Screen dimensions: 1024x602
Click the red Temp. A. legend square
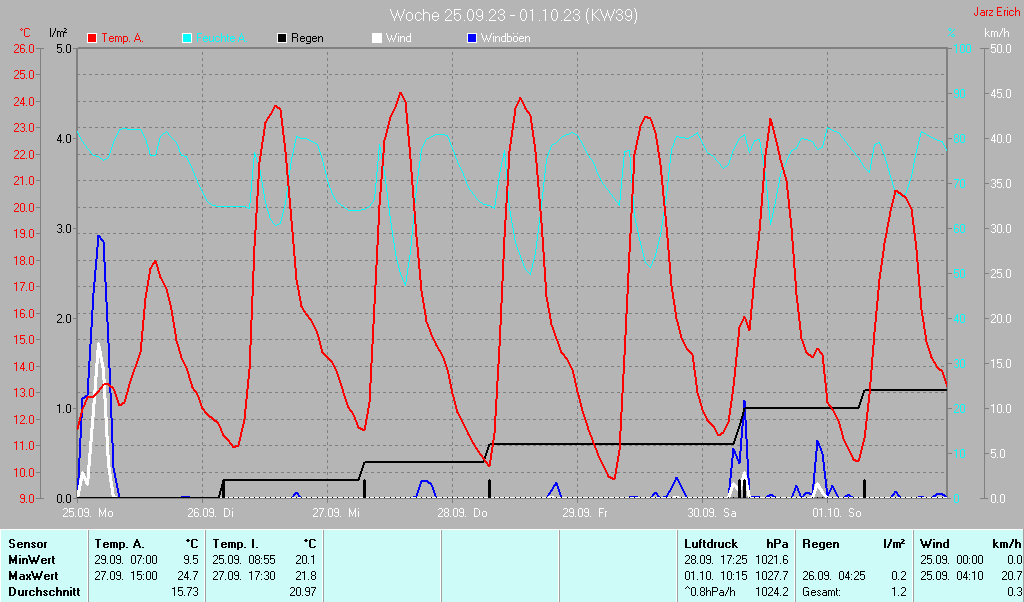[92, 38]
